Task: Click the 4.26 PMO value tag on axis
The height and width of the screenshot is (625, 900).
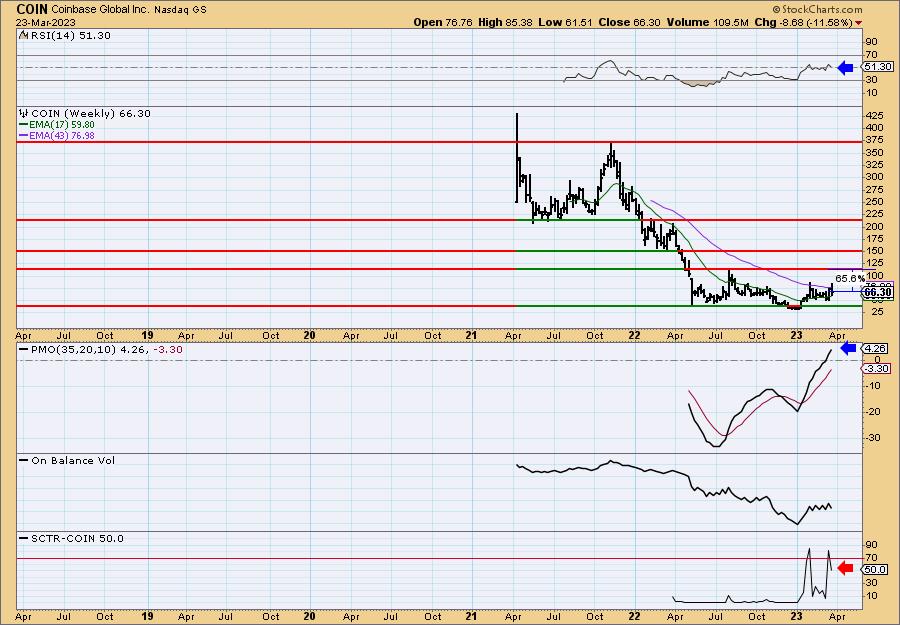Action: coord(875,348)
